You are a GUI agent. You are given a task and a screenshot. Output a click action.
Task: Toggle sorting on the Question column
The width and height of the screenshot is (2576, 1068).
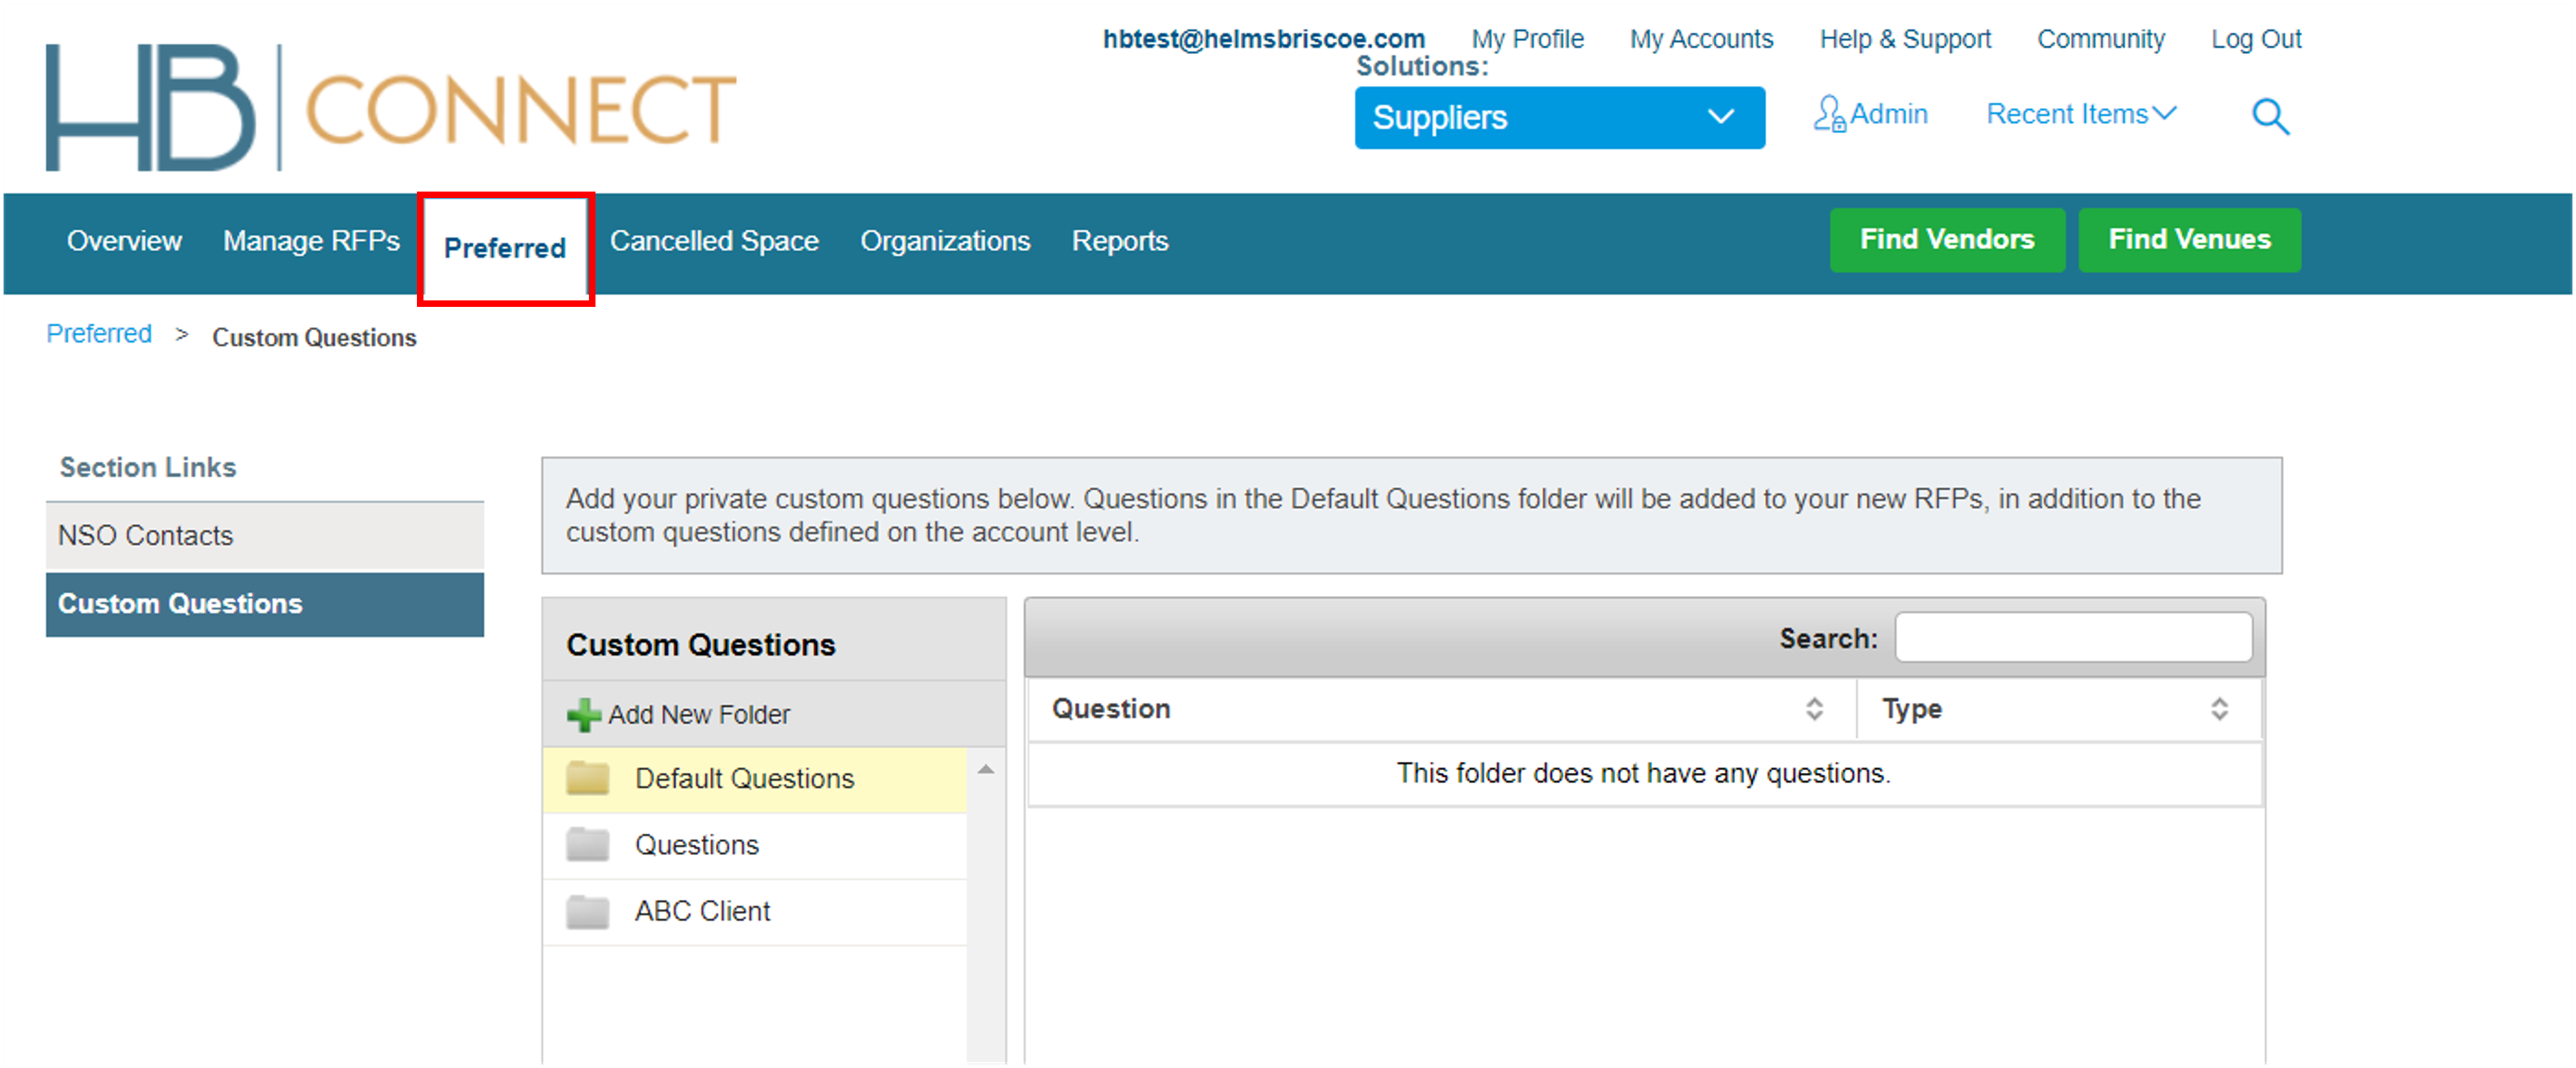(x=1813, y=709)
